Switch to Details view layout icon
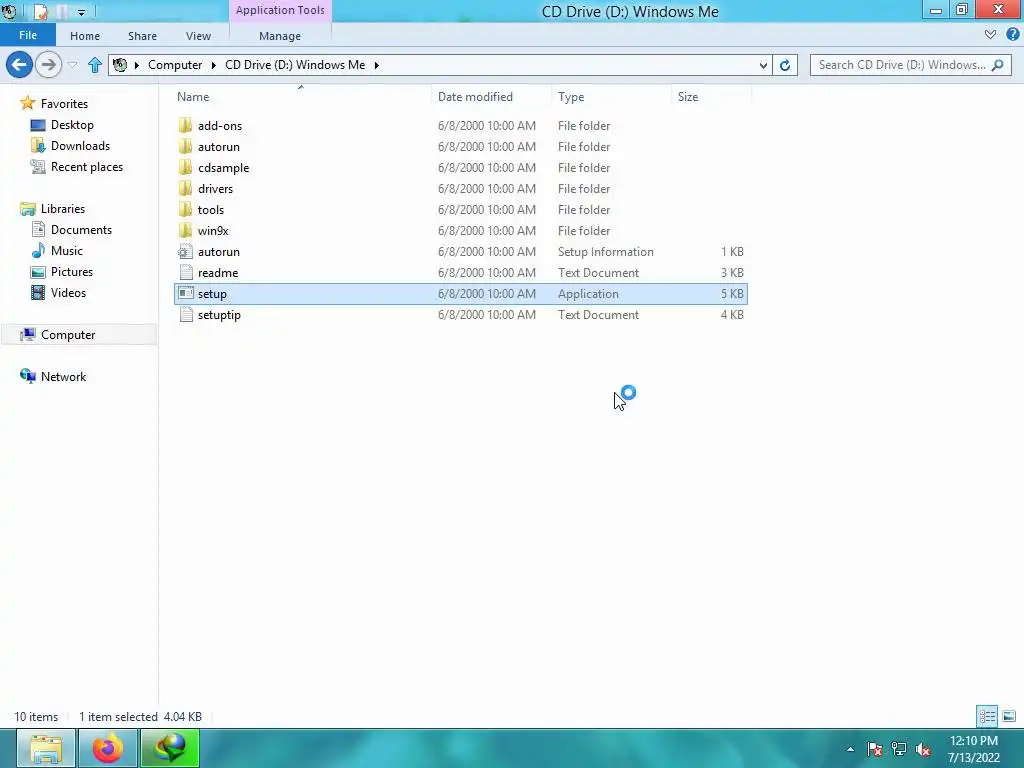The image size is (1024, 768). [987, 716]
